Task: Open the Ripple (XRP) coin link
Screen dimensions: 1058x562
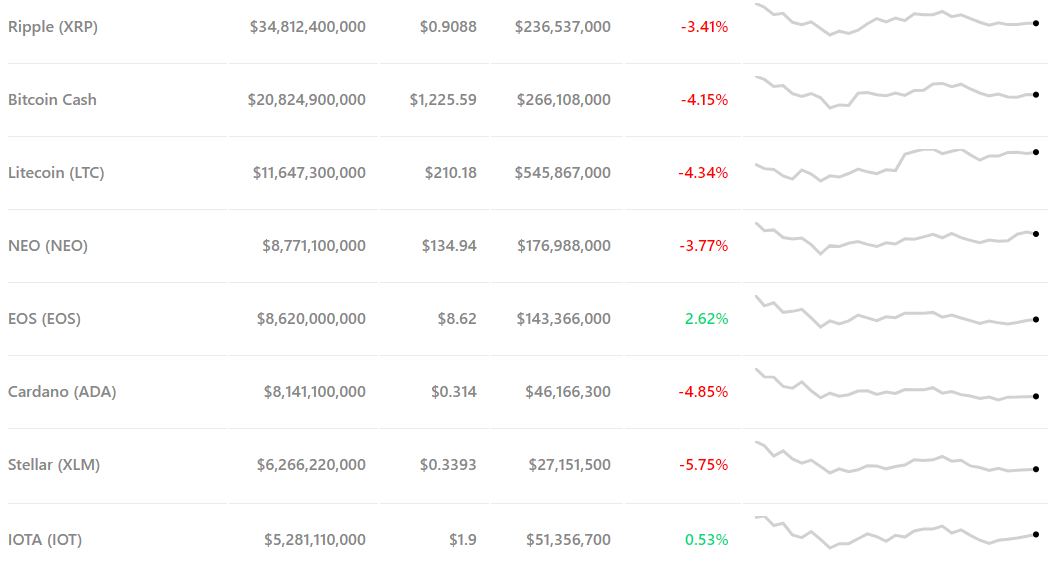Action: click(53, 27)
